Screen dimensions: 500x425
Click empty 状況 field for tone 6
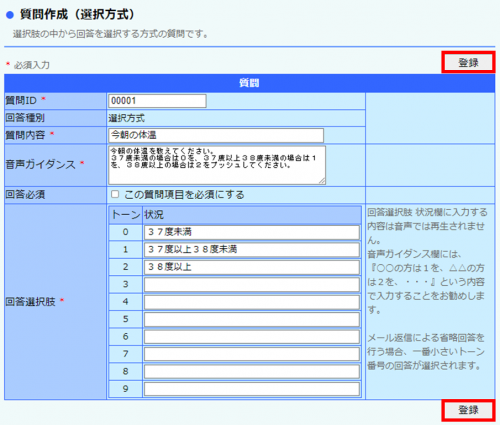[252, 337]
